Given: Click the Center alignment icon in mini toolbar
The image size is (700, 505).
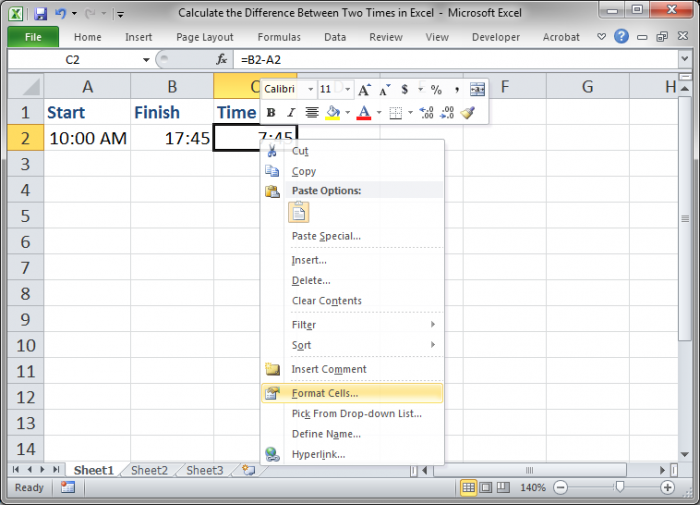Looking at the screenshot, I should (312, 113).
